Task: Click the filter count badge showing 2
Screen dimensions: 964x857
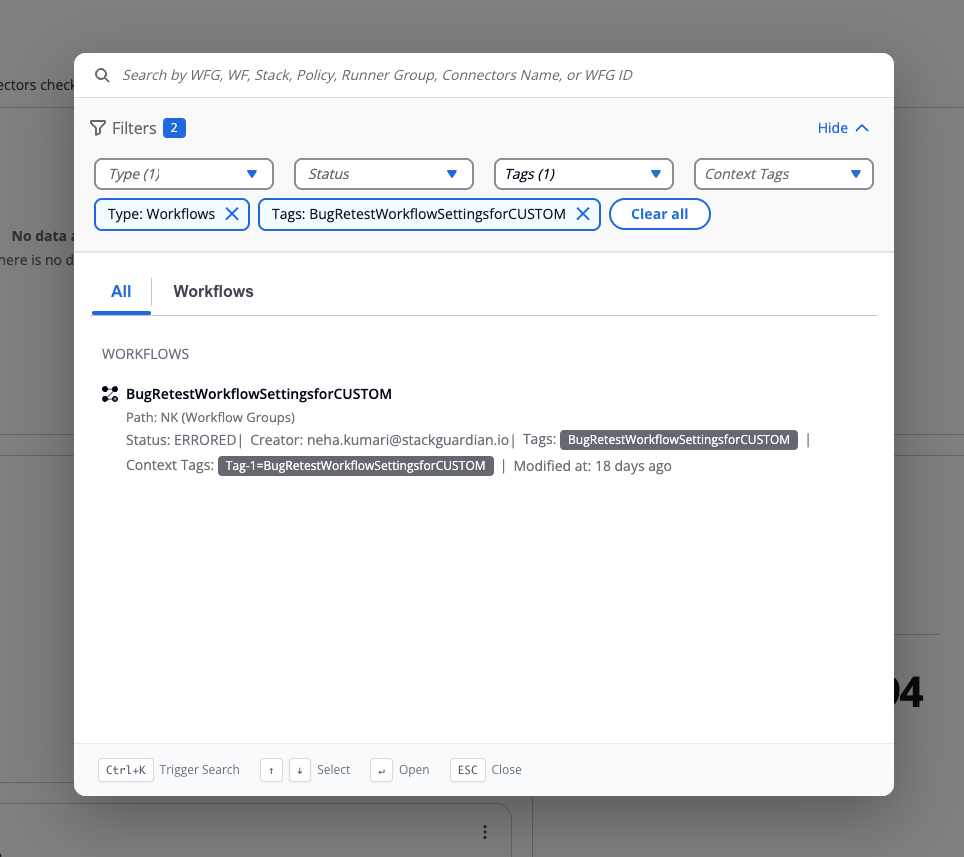Action: 174,128
